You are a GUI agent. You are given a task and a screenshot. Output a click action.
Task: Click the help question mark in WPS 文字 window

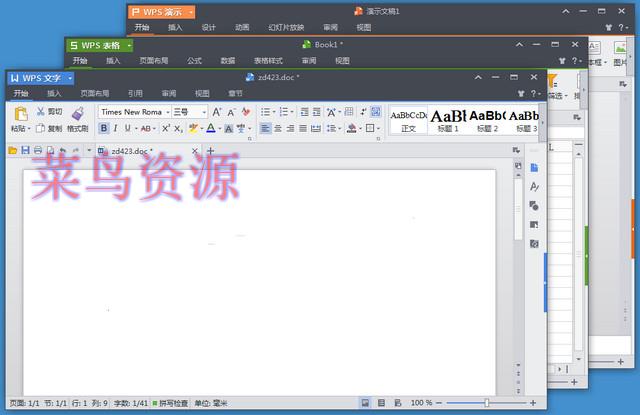(x=533, y=93)
